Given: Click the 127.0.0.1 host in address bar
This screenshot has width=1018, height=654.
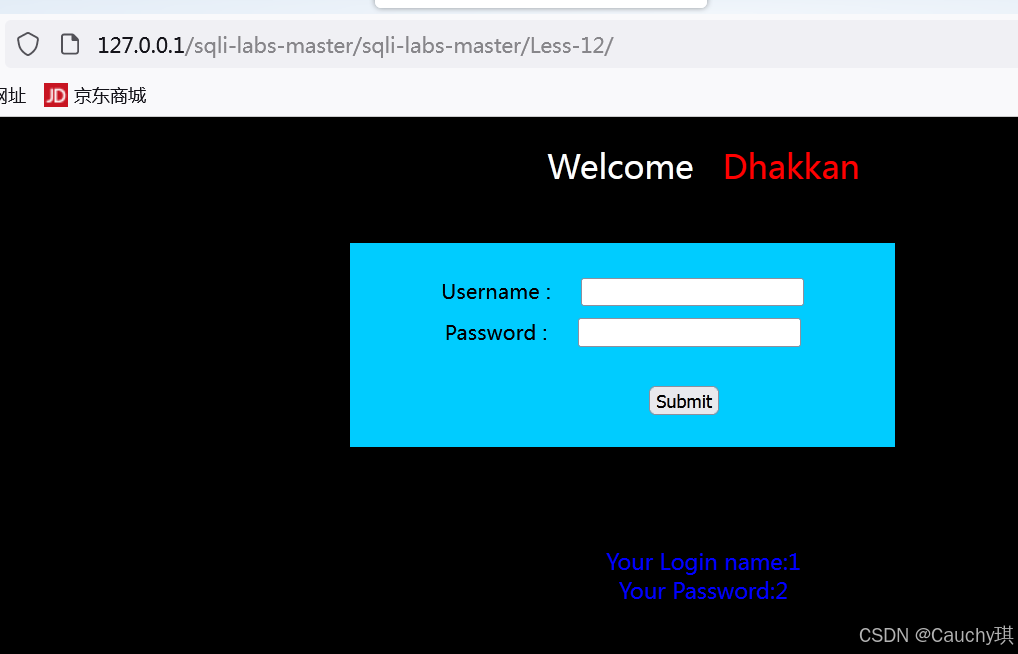Looking at the screenshot, I should (141, 45).
